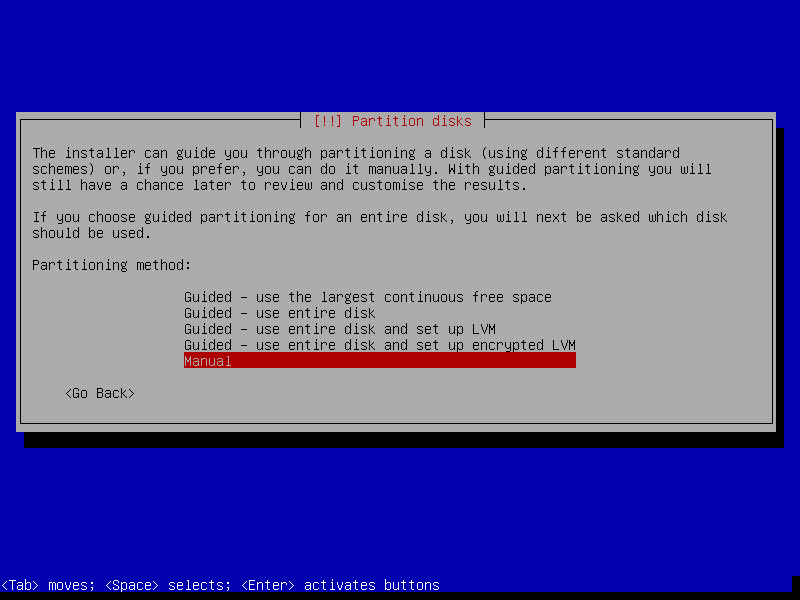Select the encrypted LVM guided partitioning option
The height and width of the screenshot is (600, 800).
pyautogui.click(x=380, y=345)
